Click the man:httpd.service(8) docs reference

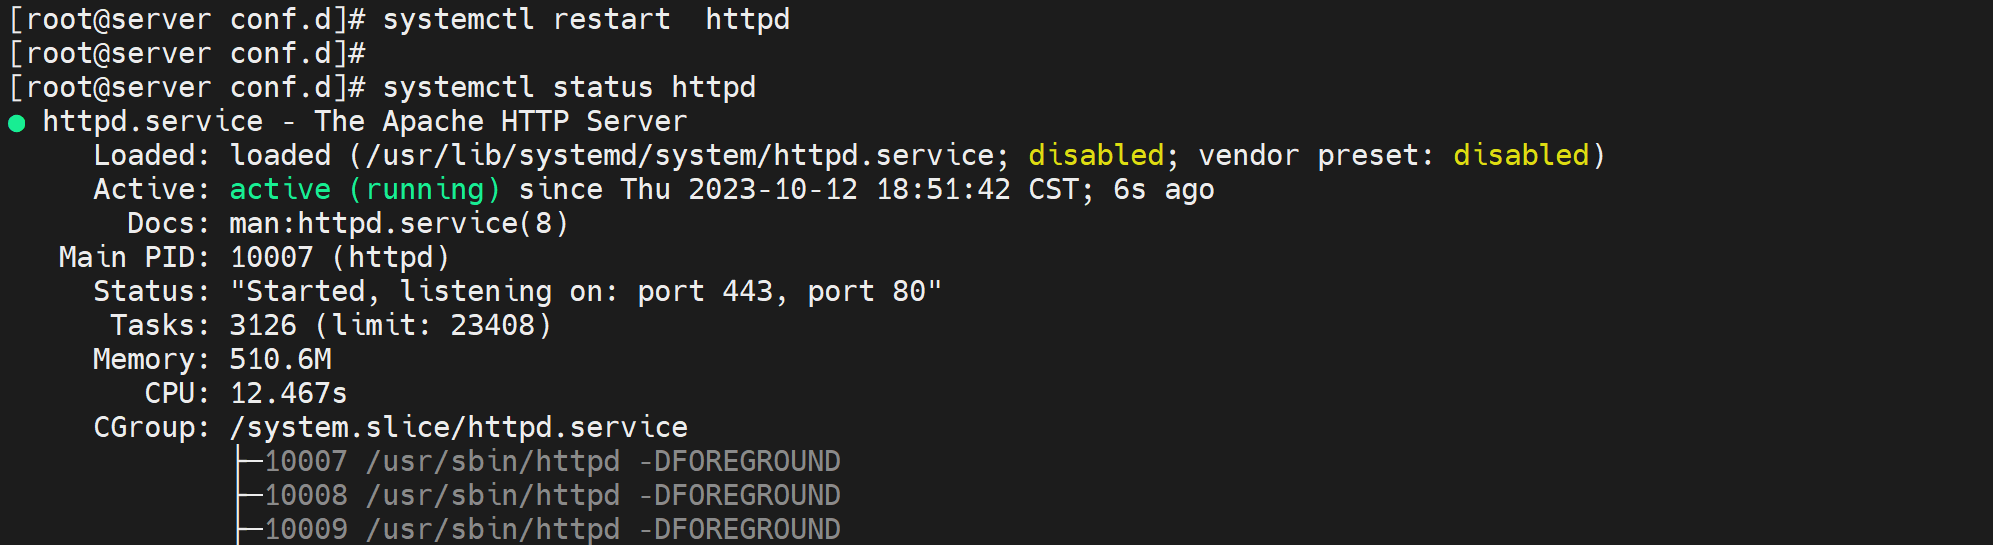tap(399, 224)
